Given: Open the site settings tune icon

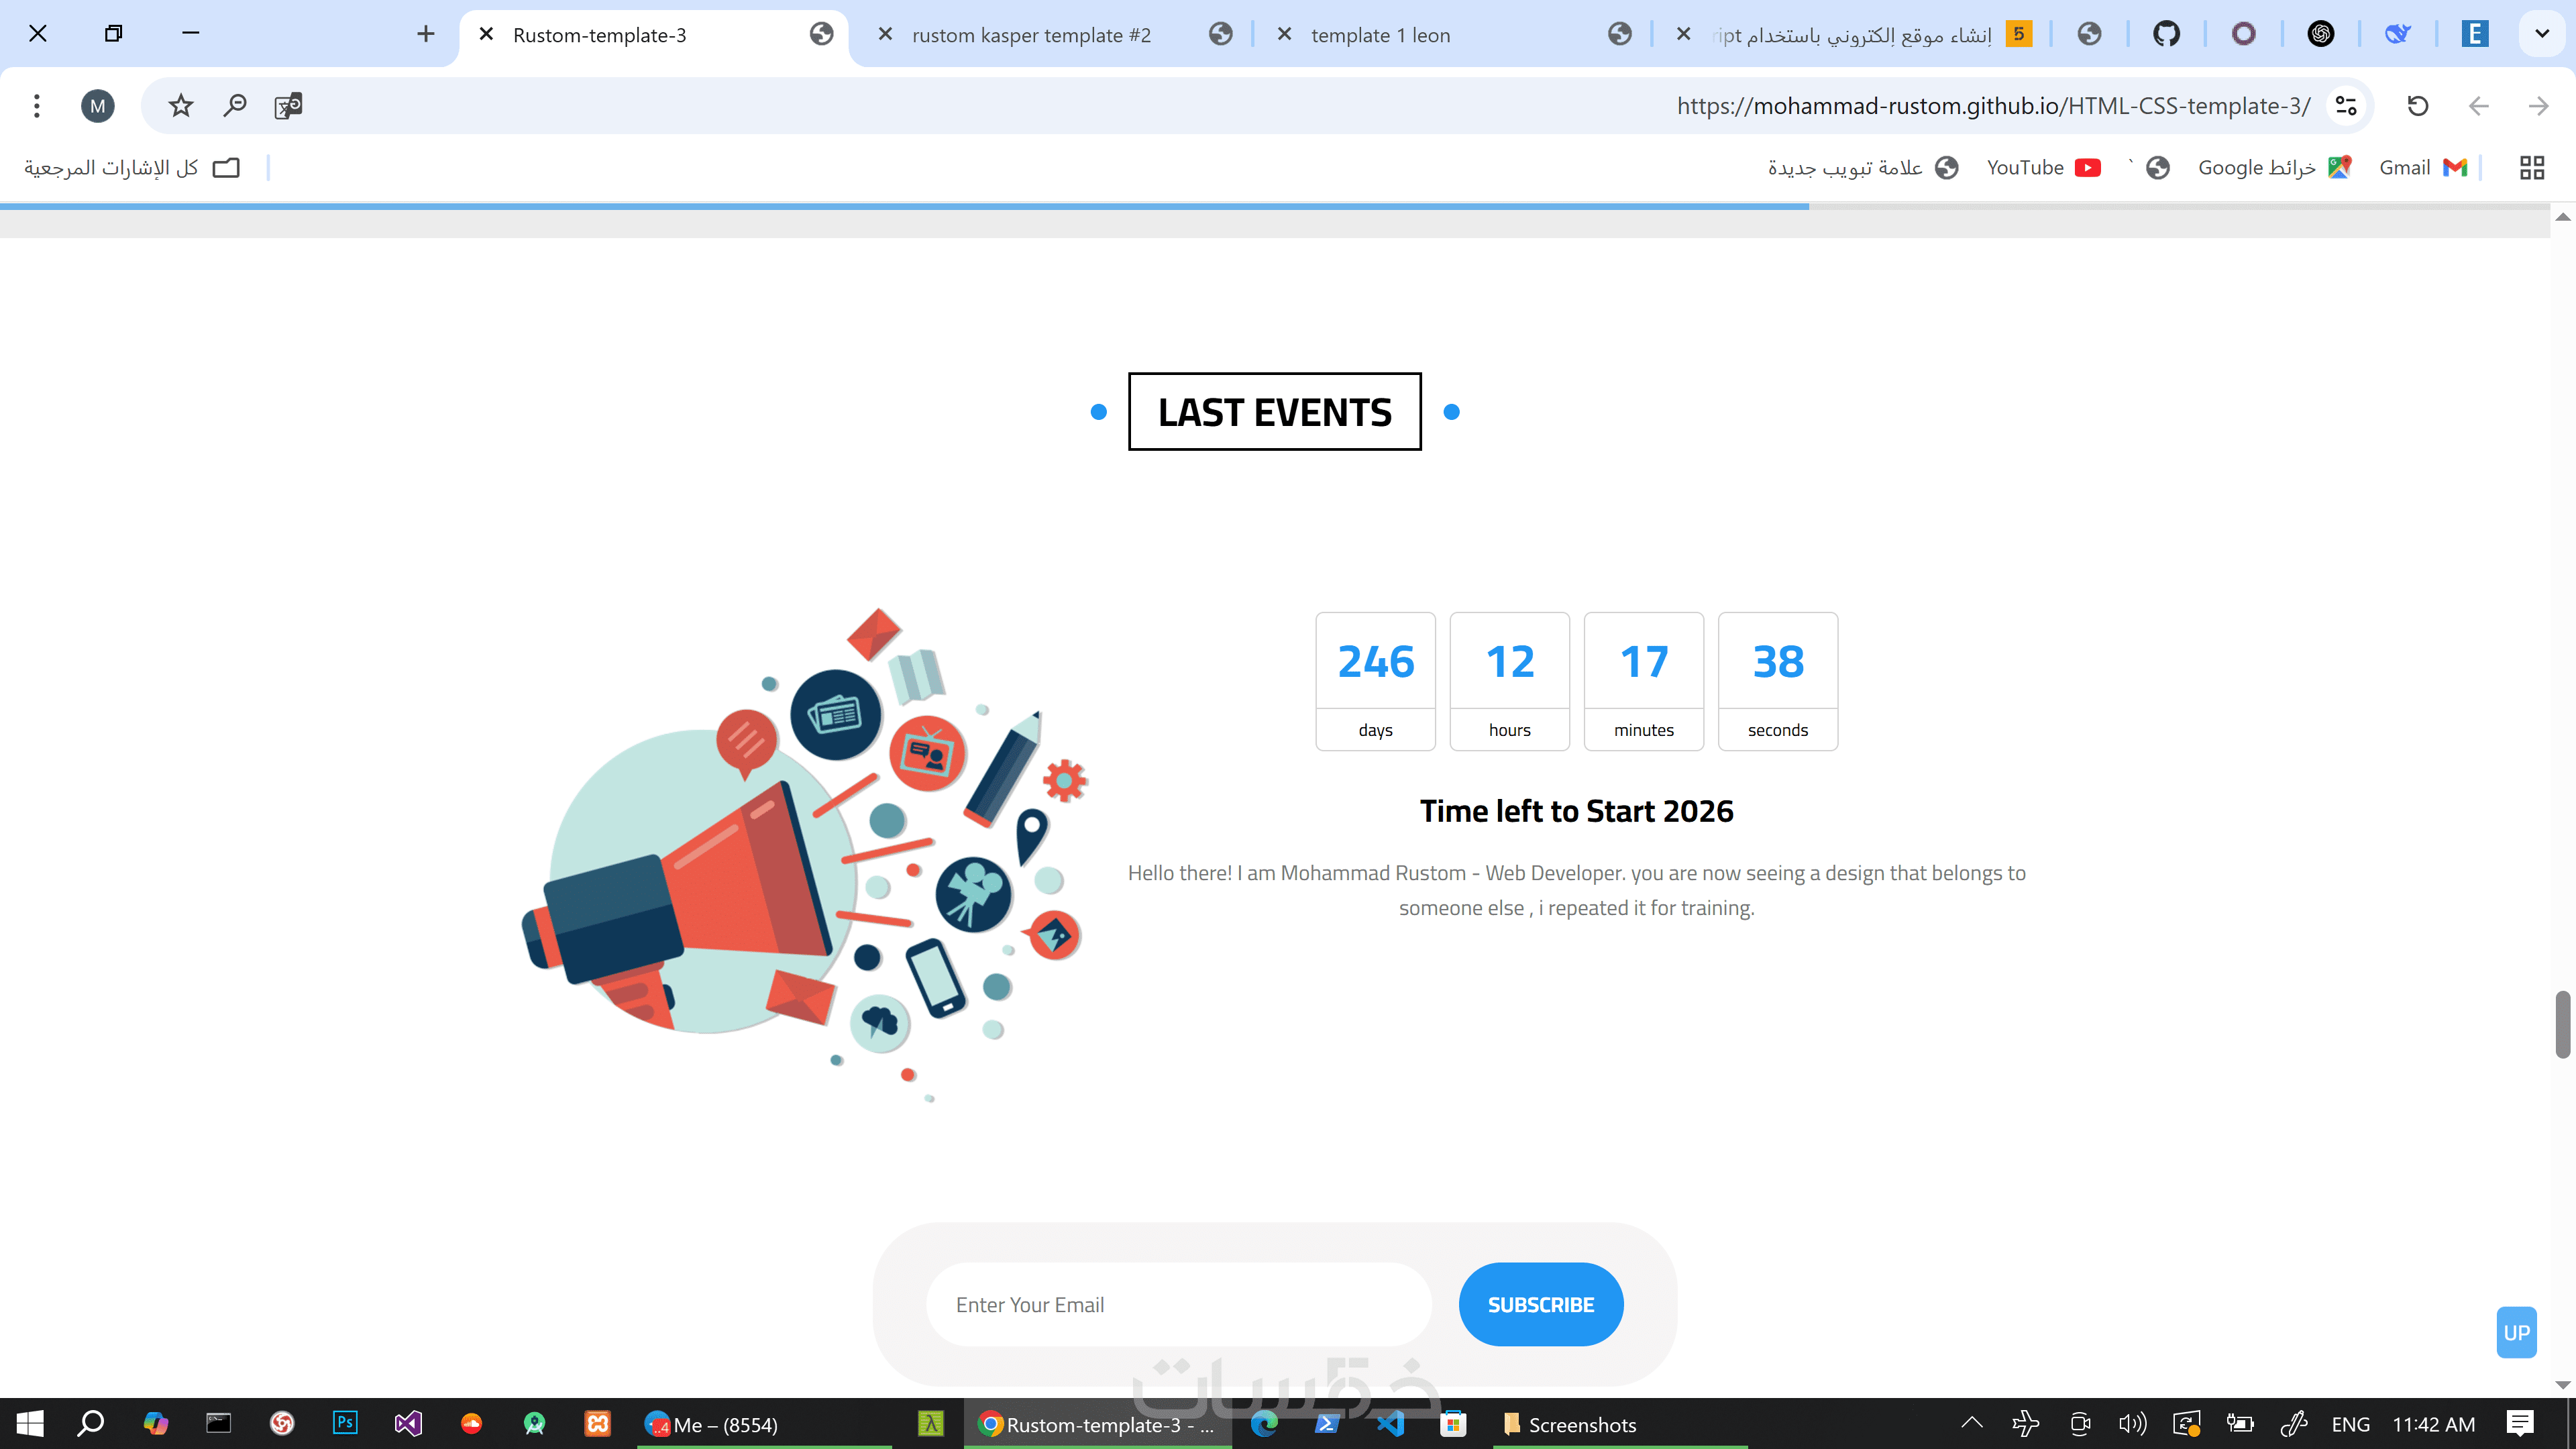Looking at the screenshot, I should 2346,106.
